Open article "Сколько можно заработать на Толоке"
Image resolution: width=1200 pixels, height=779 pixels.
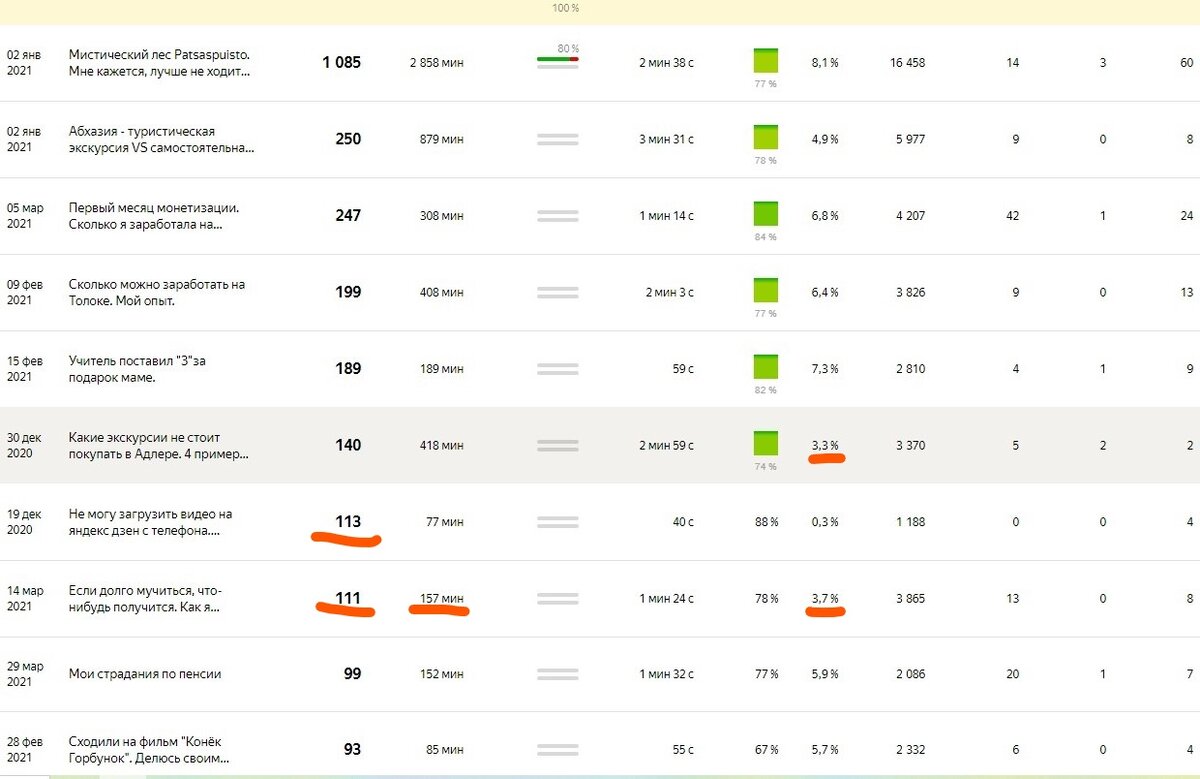click(x=157, y=292)
